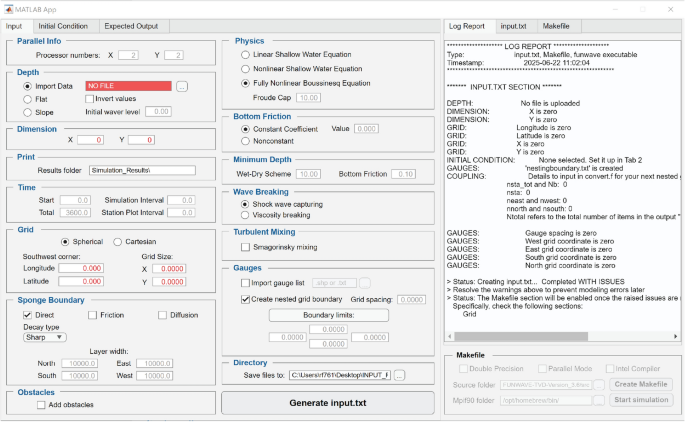Choose the Cartesian grid radio button
Viewport: 685px width, 422px height.
tap(117, 241)
